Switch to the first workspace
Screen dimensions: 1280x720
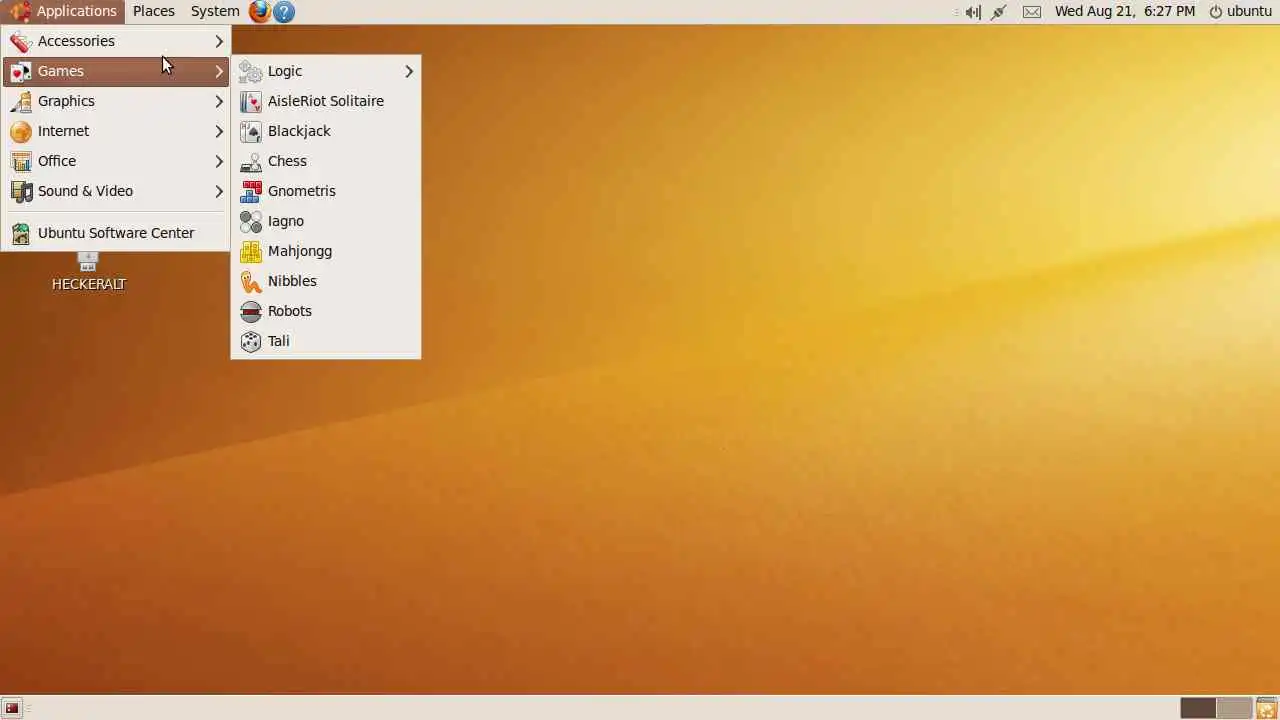tap(1198, 708)
